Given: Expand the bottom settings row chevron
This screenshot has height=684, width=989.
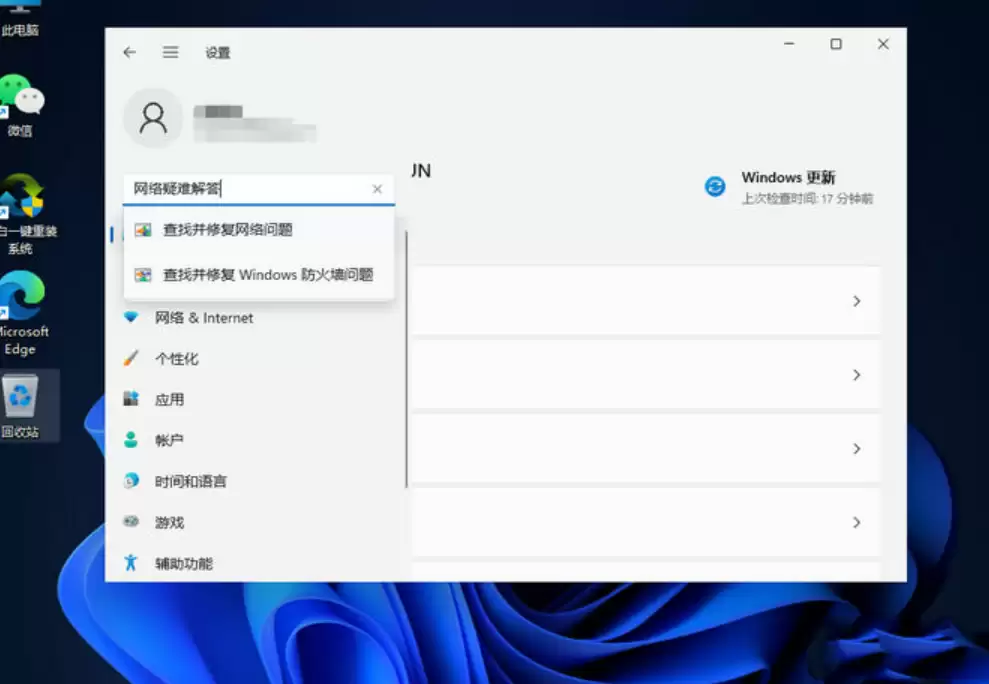Looking at the screenshot, I should coord(857,522).
